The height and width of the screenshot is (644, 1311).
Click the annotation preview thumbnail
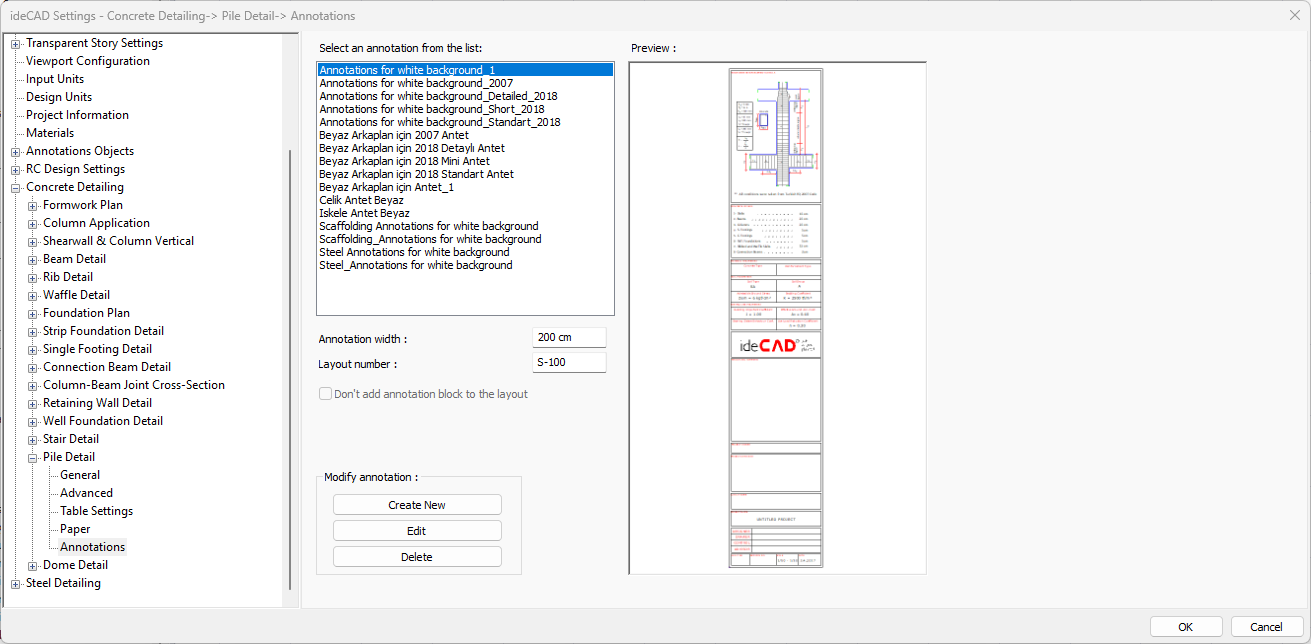(x=776, y=318)
